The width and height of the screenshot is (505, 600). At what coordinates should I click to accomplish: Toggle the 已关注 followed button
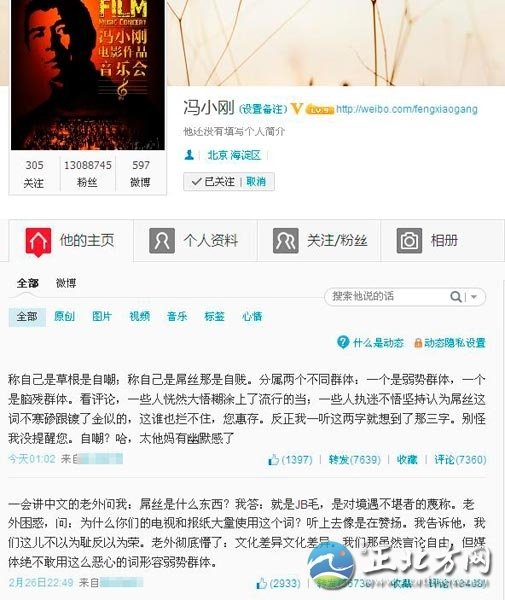pyautogui.click(x=213, y=182)
